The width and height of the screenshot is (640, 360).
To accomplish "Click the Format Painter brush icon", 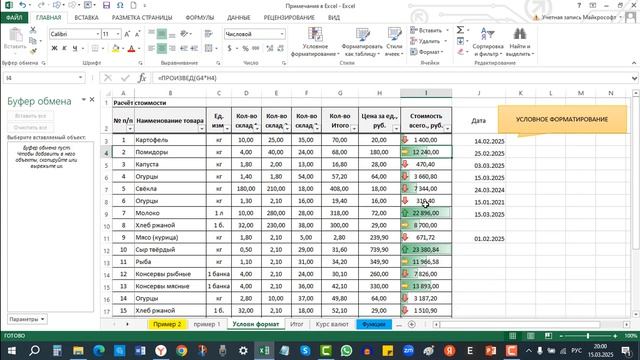I will pos(33,51).
